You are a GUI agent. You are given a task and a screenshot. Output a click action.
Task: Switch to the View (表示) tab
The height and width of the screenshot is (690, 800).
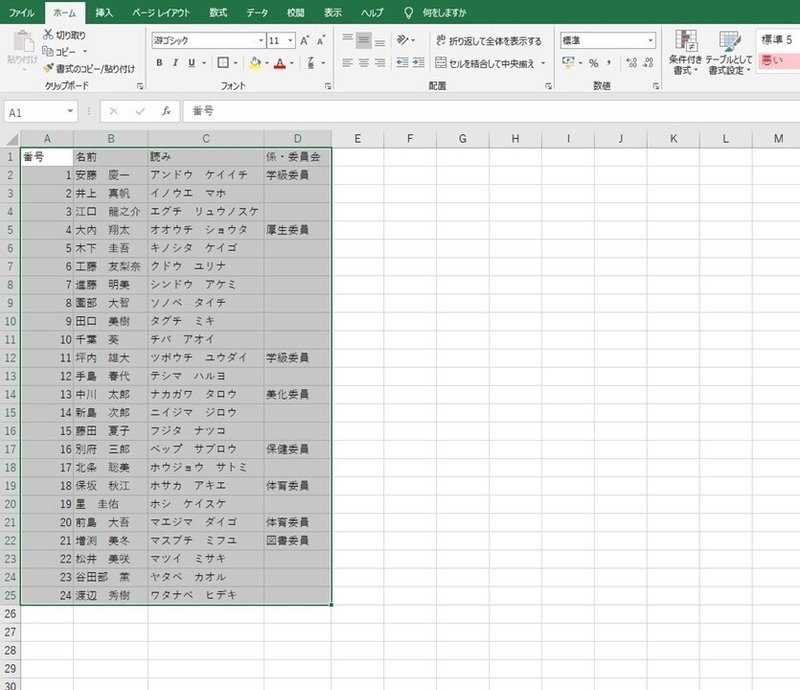click(333, 12)
